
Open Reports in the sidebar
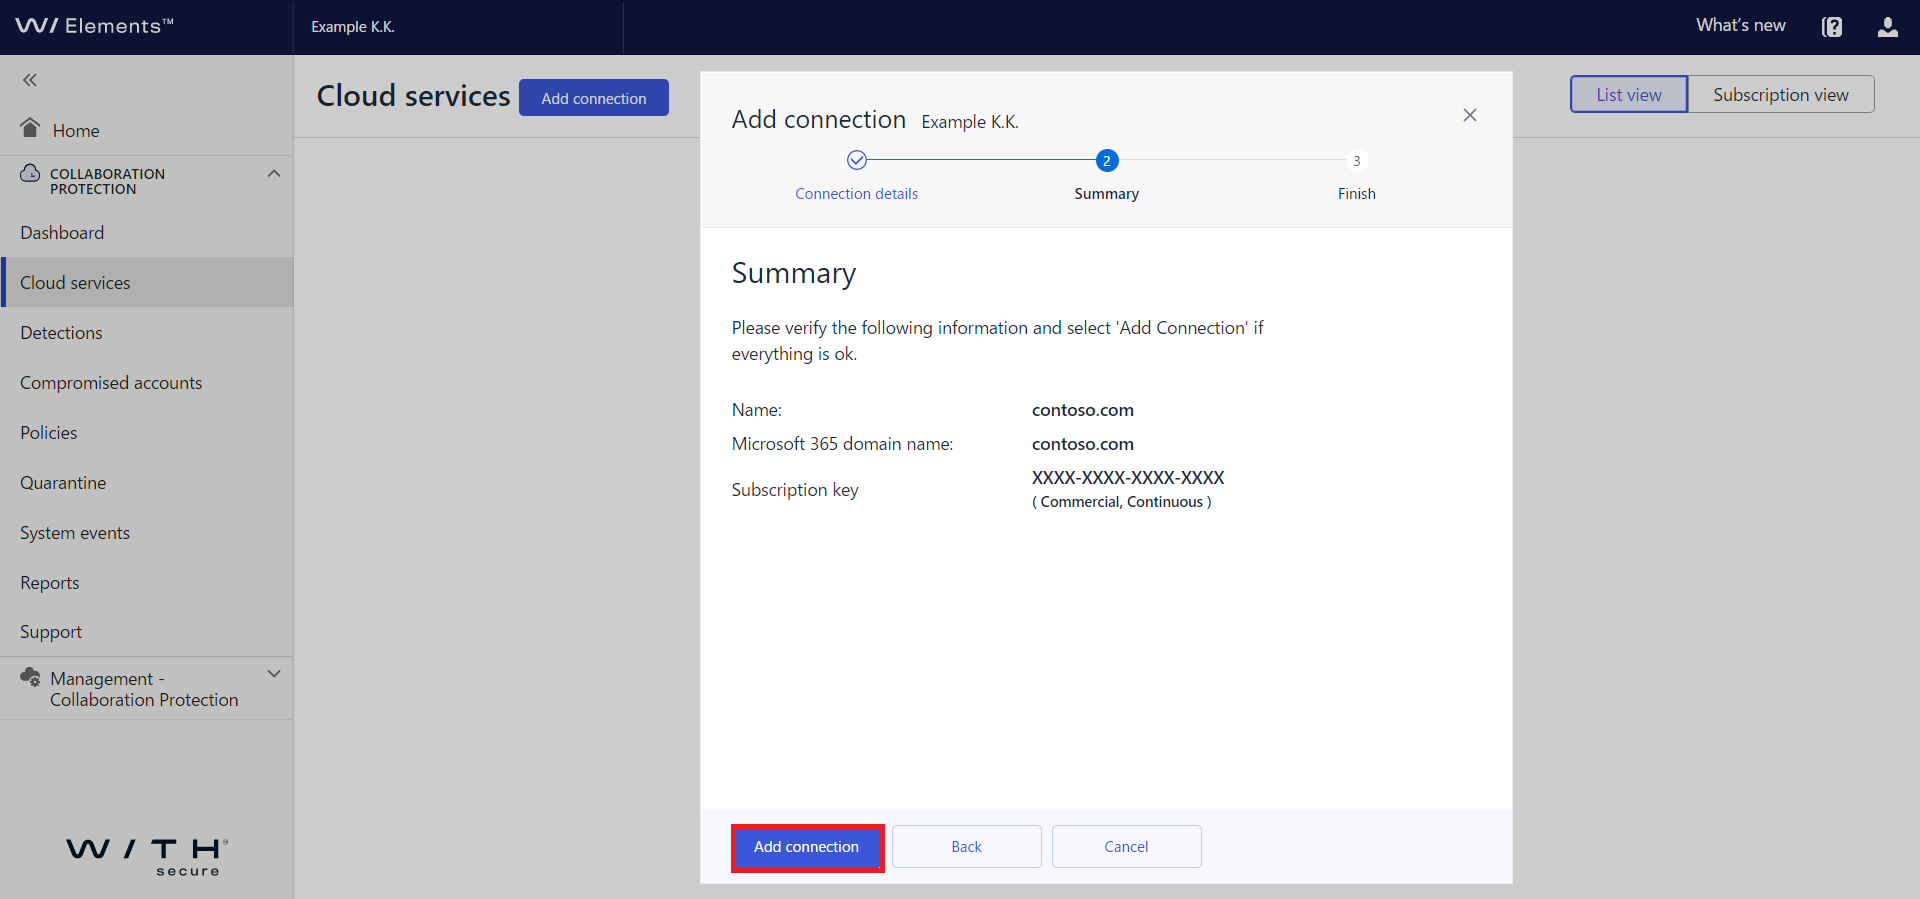click(146, 582)
